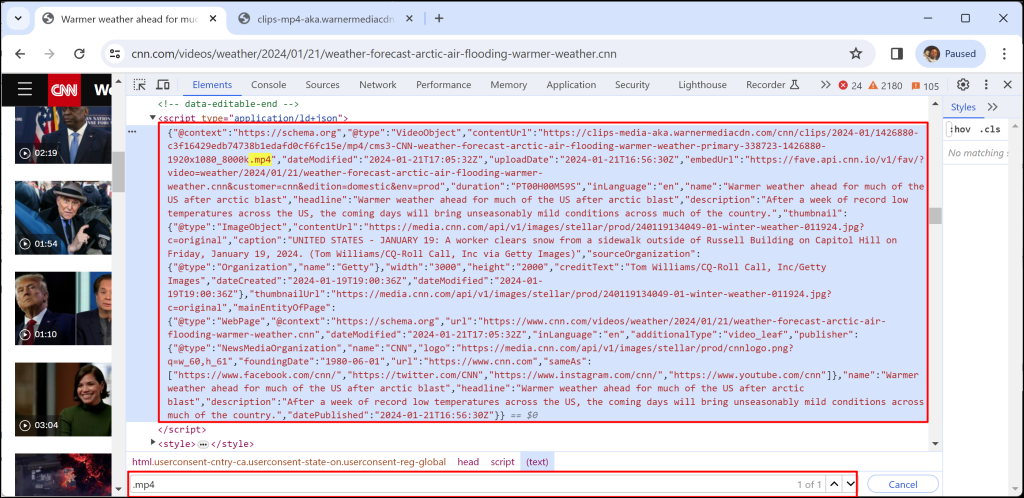Click the 2180 warnings counter

click(886, 86)
